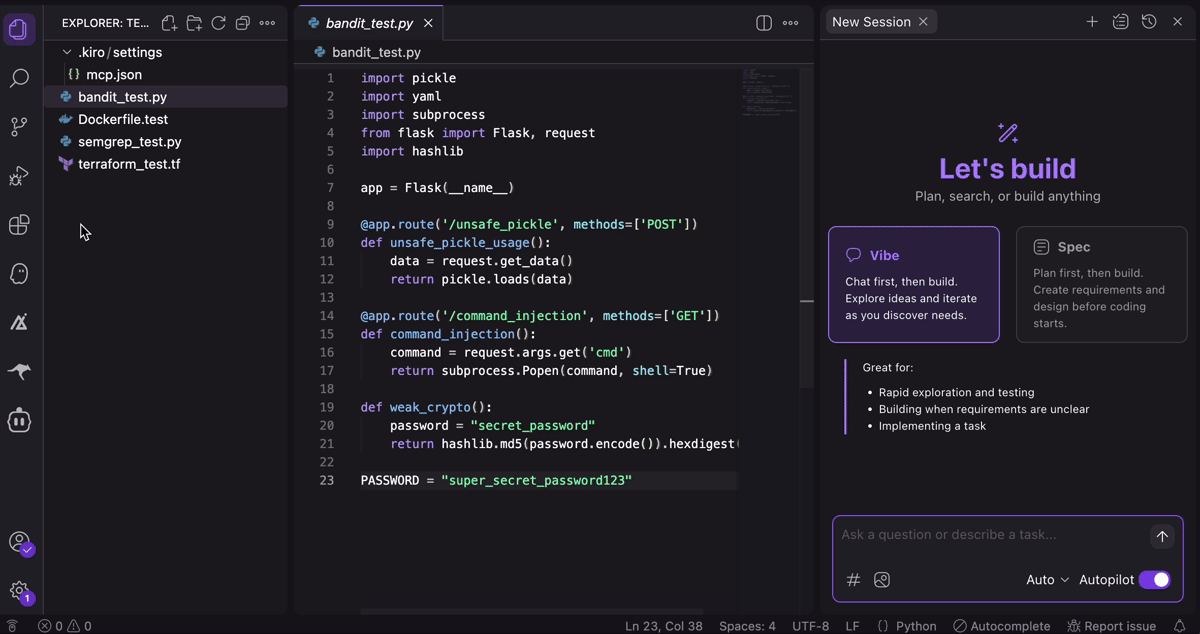
Task: Toggle the Autopilot switch off
Action: 1155,580
